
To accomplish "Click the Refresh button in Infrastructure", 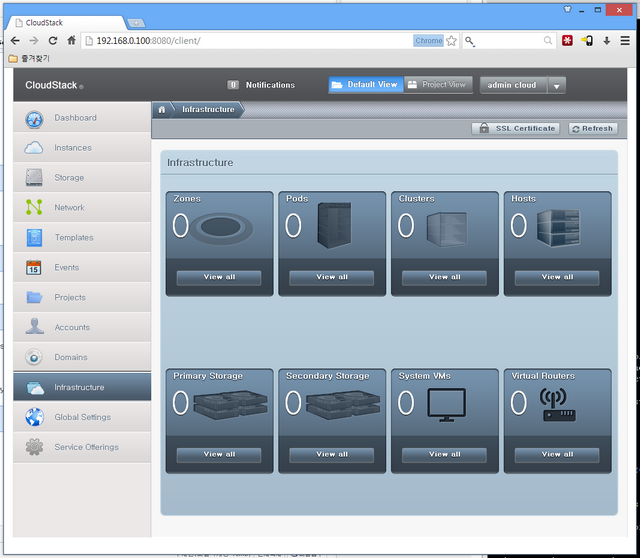I will point(593,129).
